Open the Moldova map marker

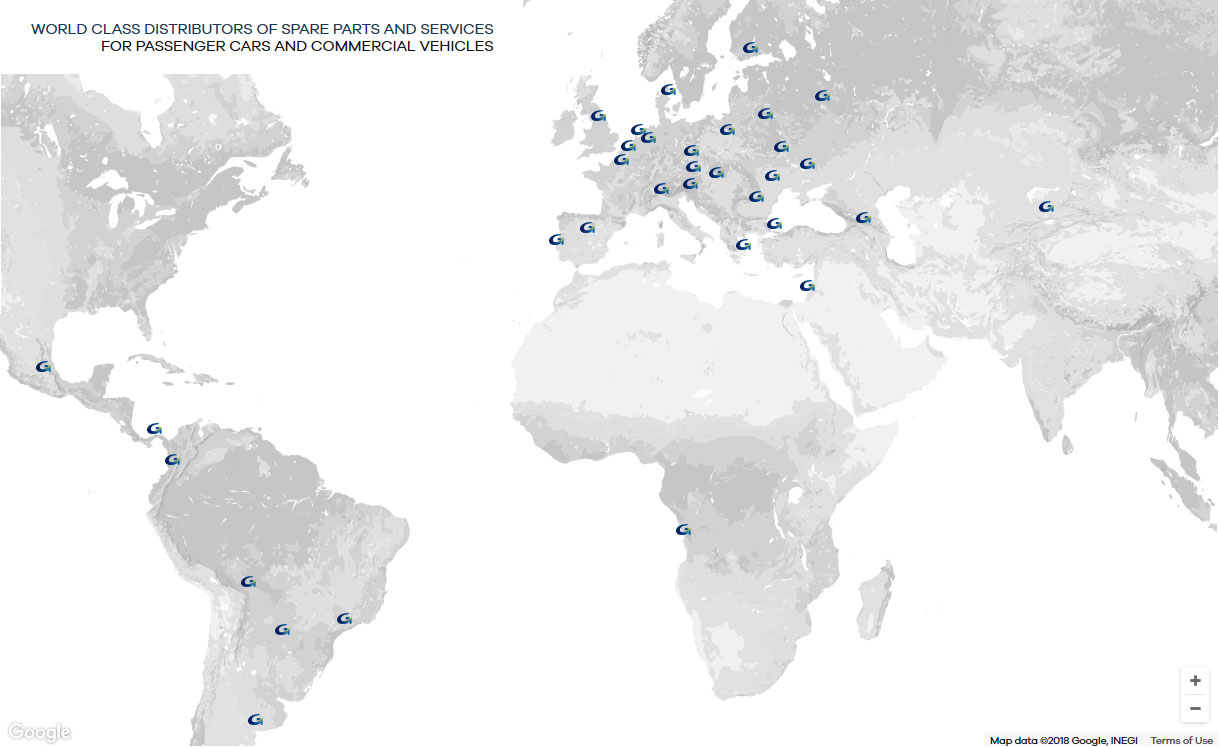pyautogui.click(x=772, y=176)
